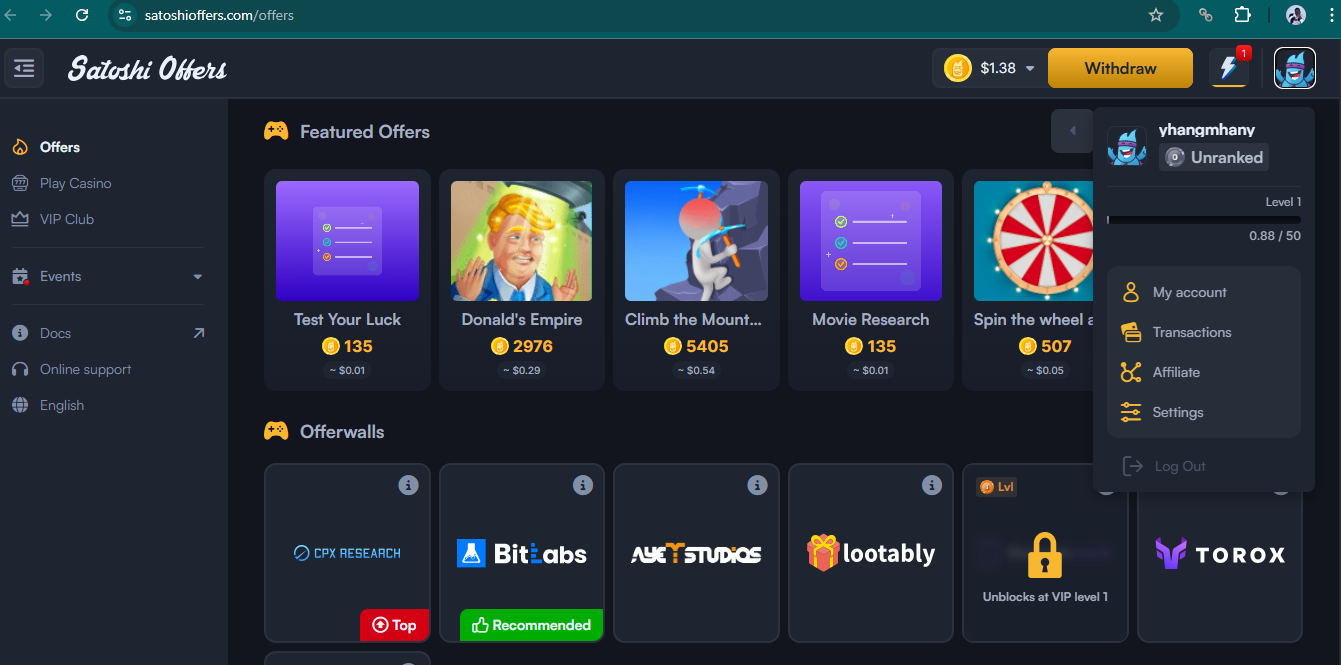The width and height of the screenshot is (1341, 665).
Task: Open the Offers flame icon in sidebar
Action: click(19, 147)
